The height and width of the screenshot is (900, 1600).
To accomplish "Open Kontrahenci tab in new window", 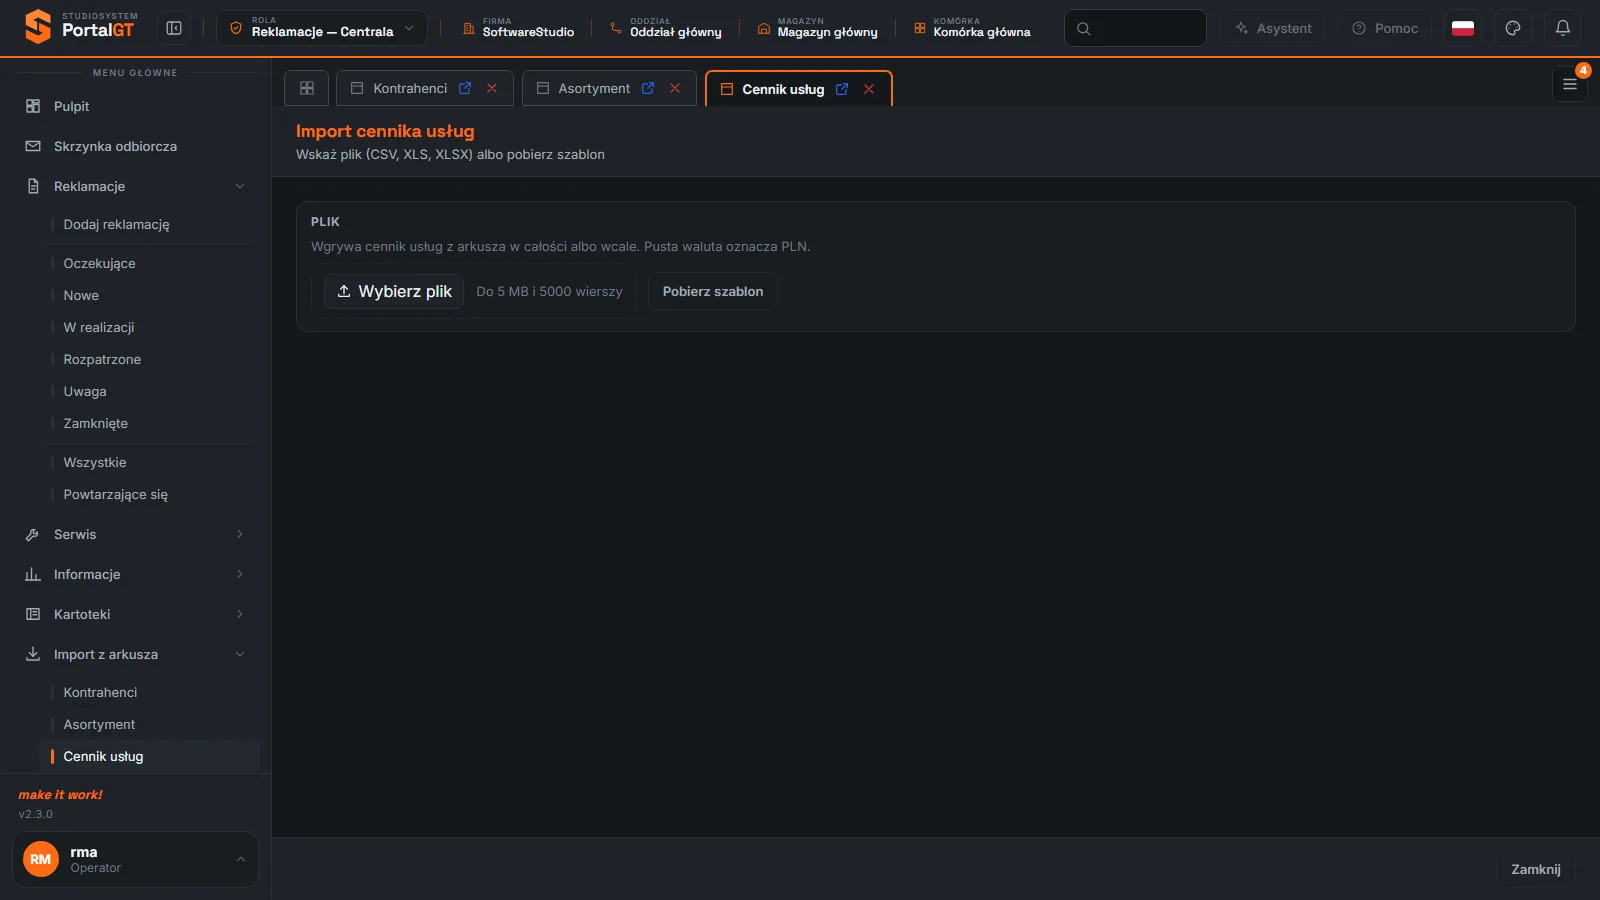I will point(465,88).
